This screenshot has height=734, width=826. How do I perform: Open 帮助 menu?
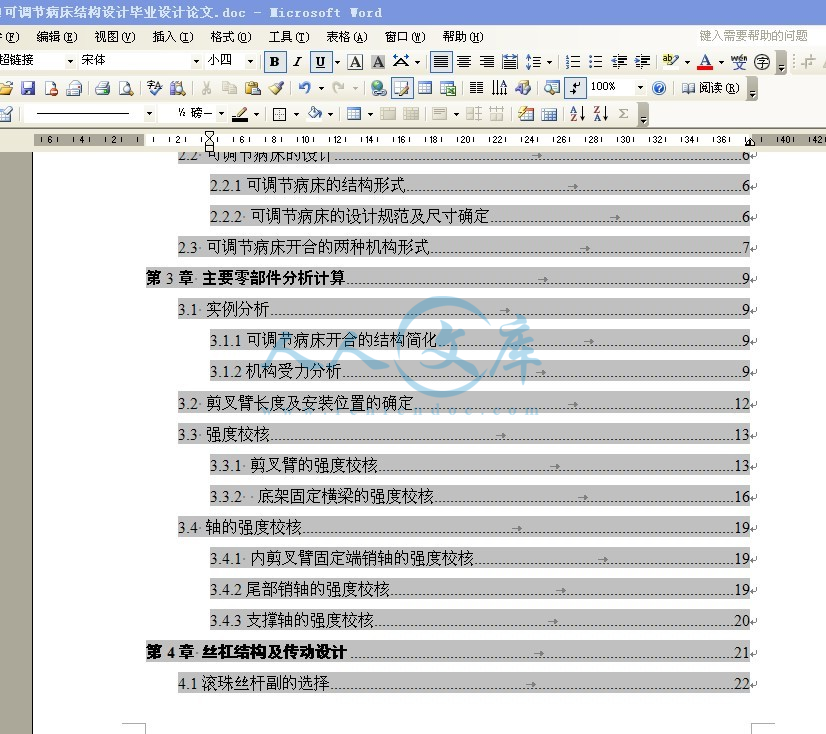(x=463, y=36)
